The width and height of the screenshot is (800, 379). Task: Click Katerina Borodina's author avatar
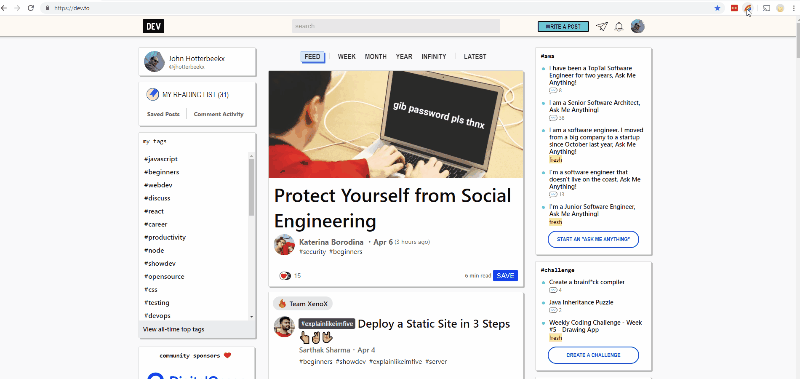284,245
